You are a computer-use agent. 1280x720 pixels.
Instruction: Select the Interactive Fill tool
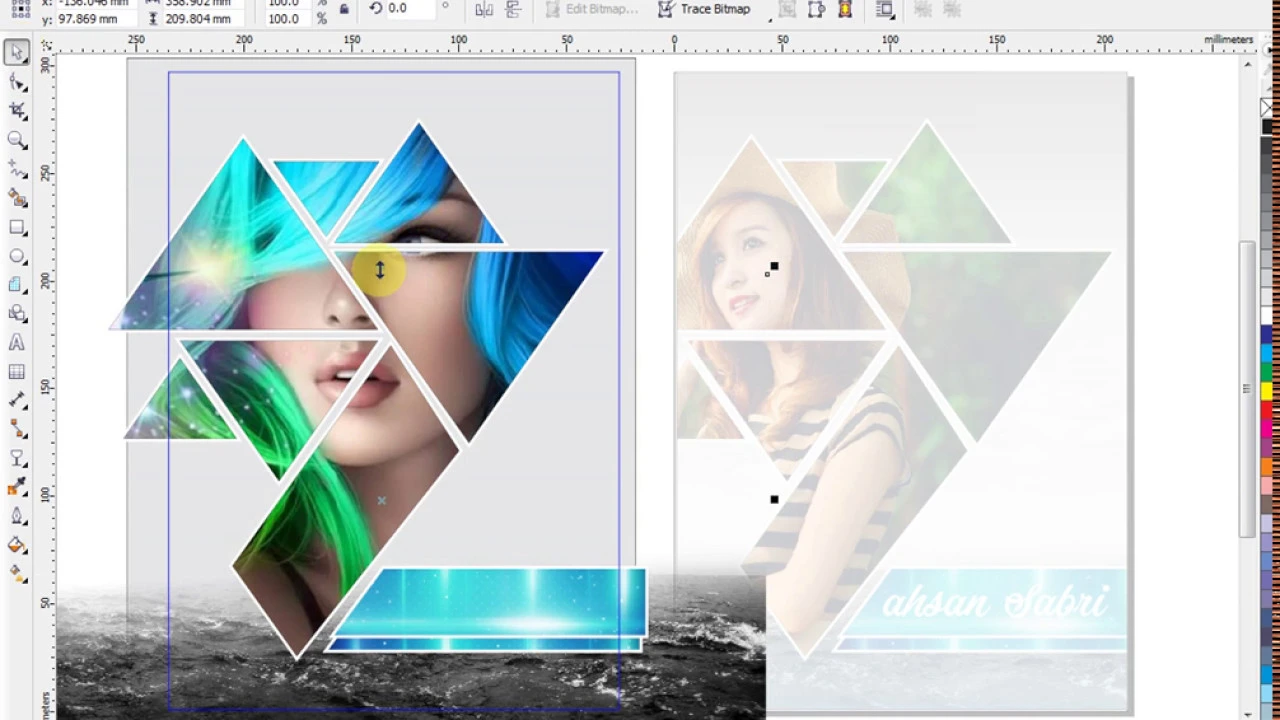(x=17, y=574)
